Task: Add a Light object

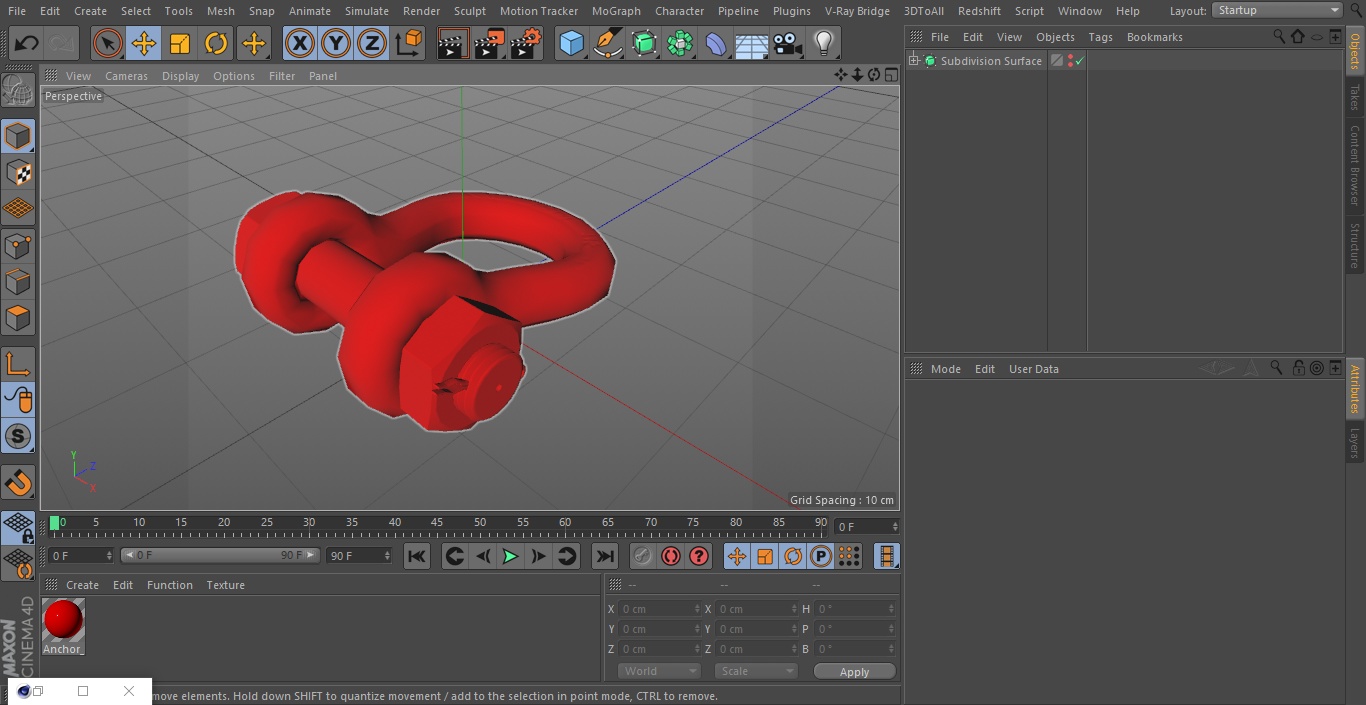Action: [824, 43]
